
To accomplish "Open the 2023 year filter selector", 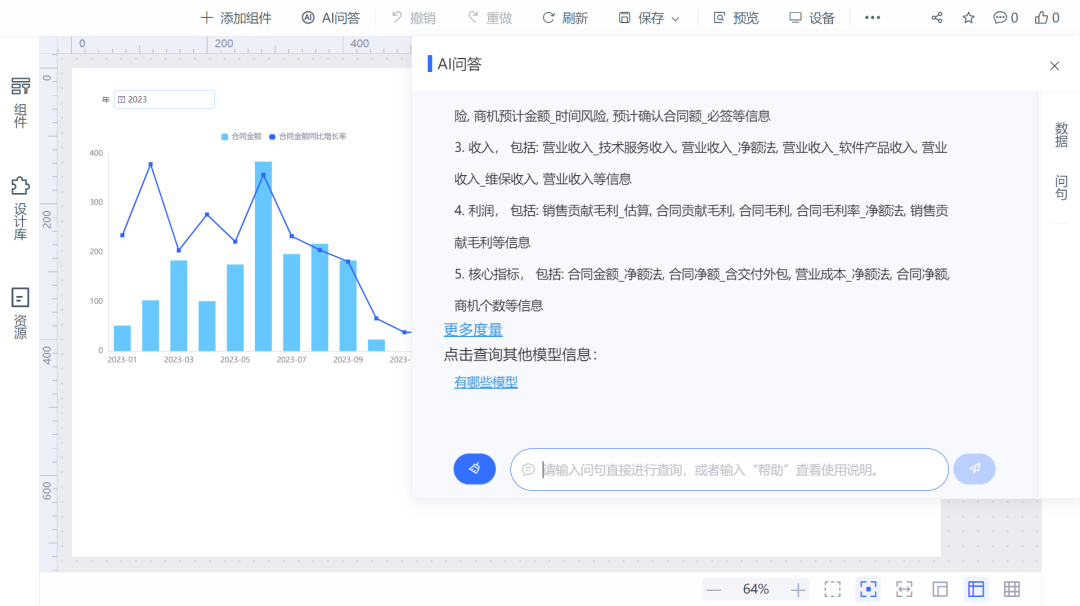I will point(165,99).
